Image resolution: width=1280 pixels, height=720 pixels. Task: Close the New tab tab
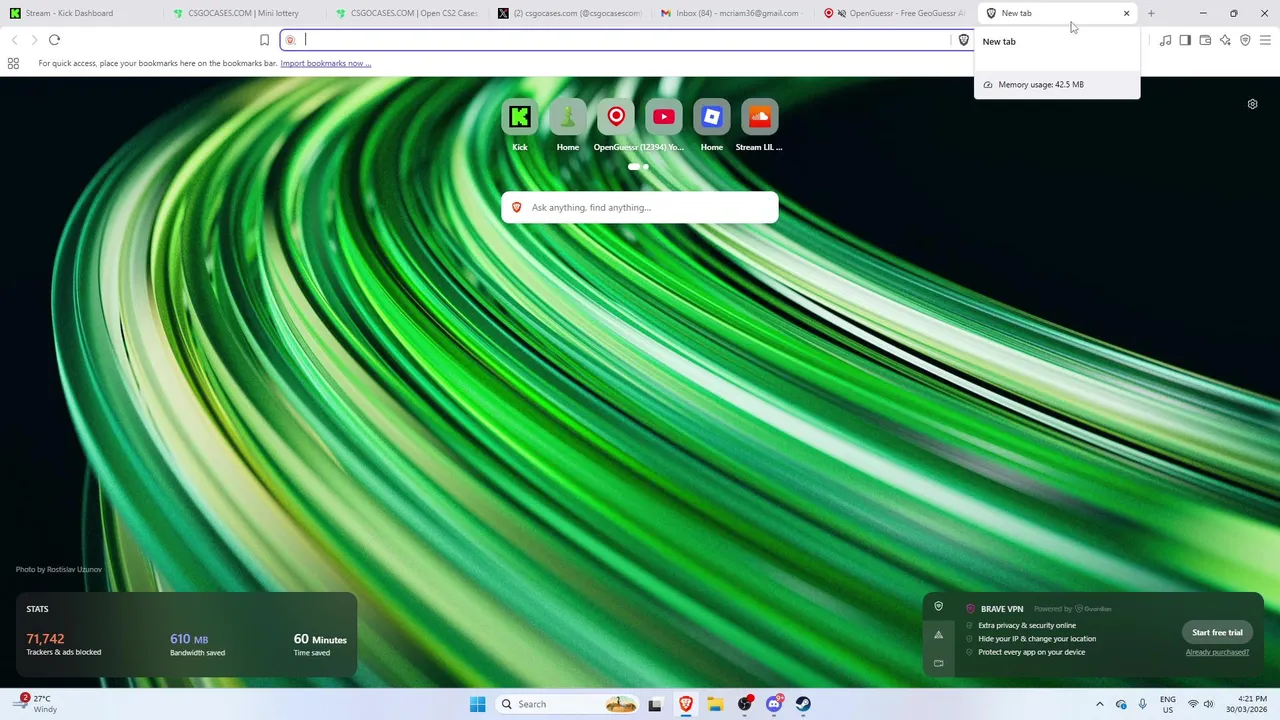(1126, 13)
